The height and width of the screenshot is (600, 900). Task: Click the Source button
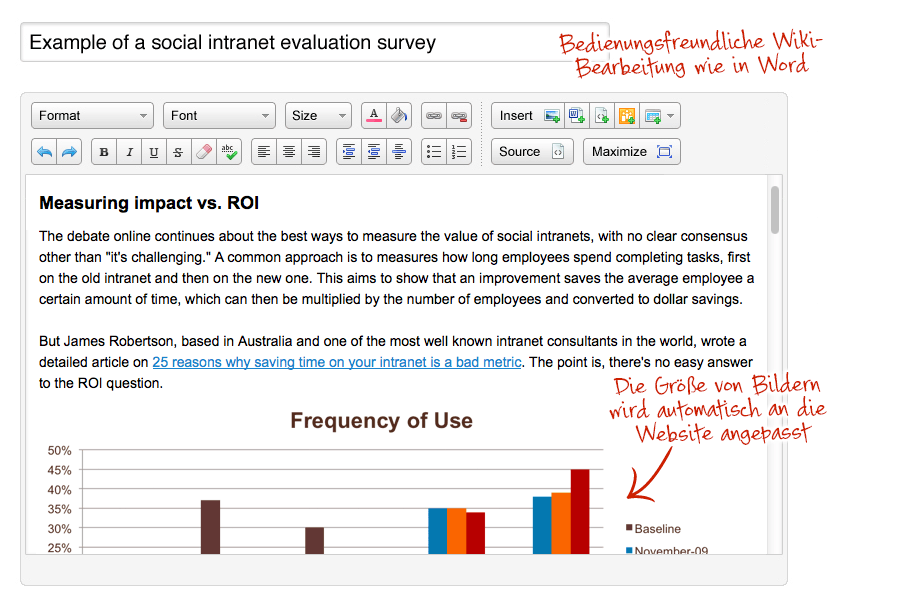[x=532, y=152]
